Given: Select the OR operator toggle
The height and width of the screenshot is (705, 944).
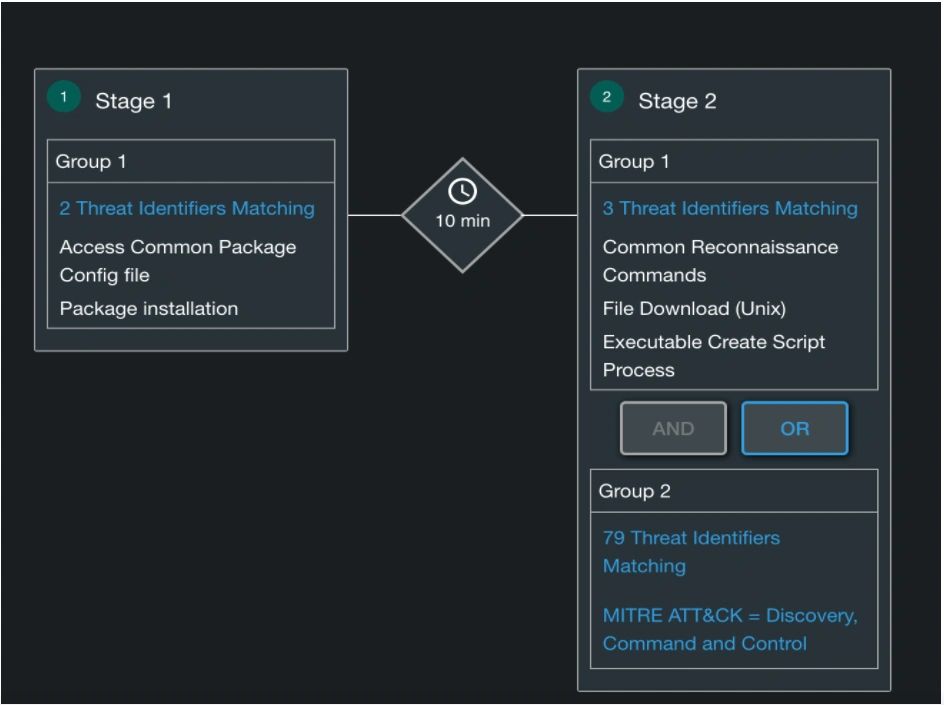Looking at the screenshot, I should [794, 428].
